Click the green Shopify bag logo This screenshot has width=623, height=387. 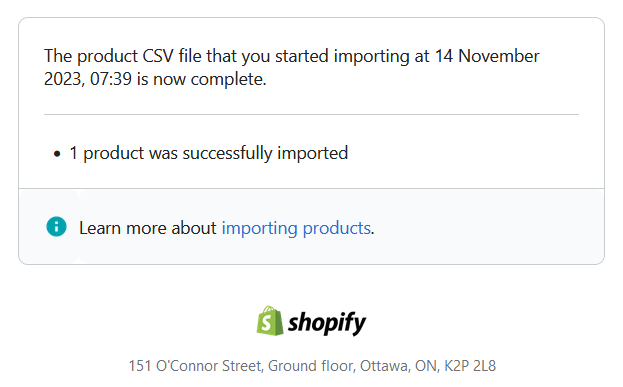point(270,321)
